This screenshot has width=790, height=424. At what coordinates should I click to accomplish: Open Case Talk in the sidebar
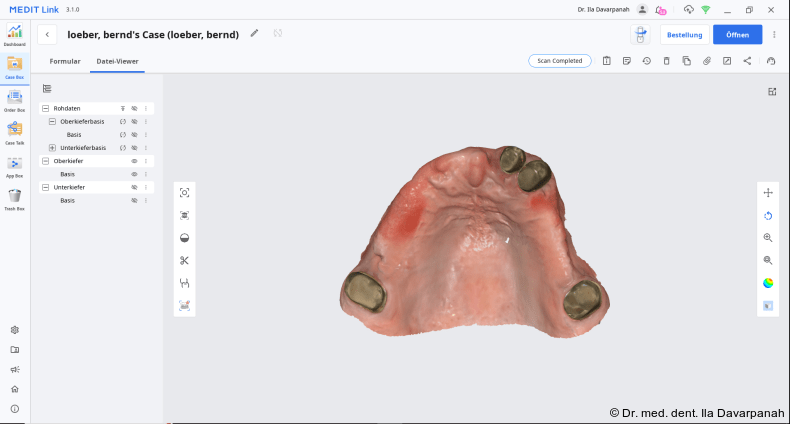(x=14, y=130)
